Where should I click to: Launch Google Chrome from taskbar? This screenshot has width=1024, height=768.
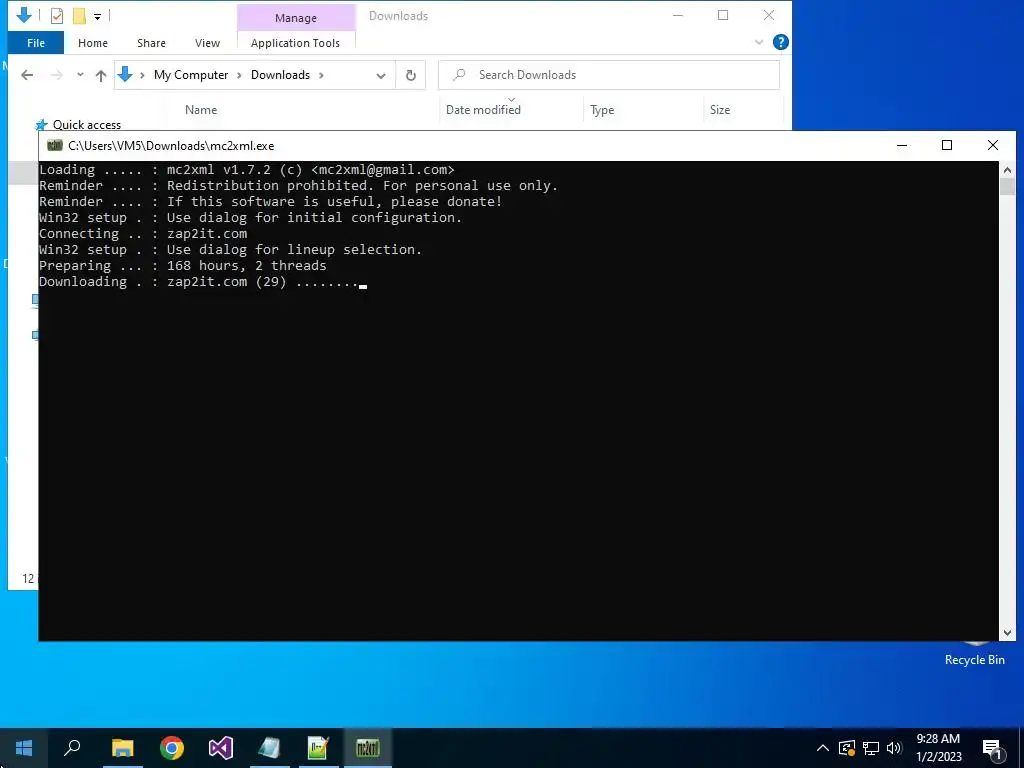pyautogui.click(x=172, y=748)
